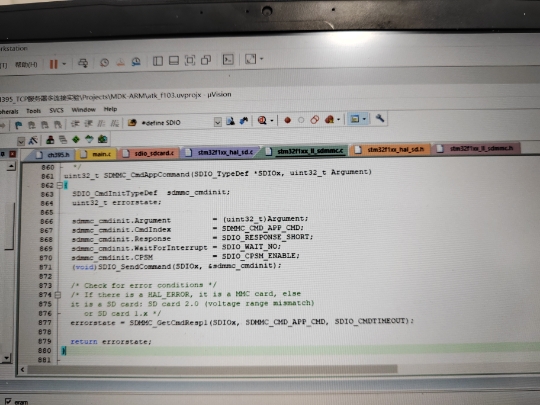Open the Help menu

(110, 109)
